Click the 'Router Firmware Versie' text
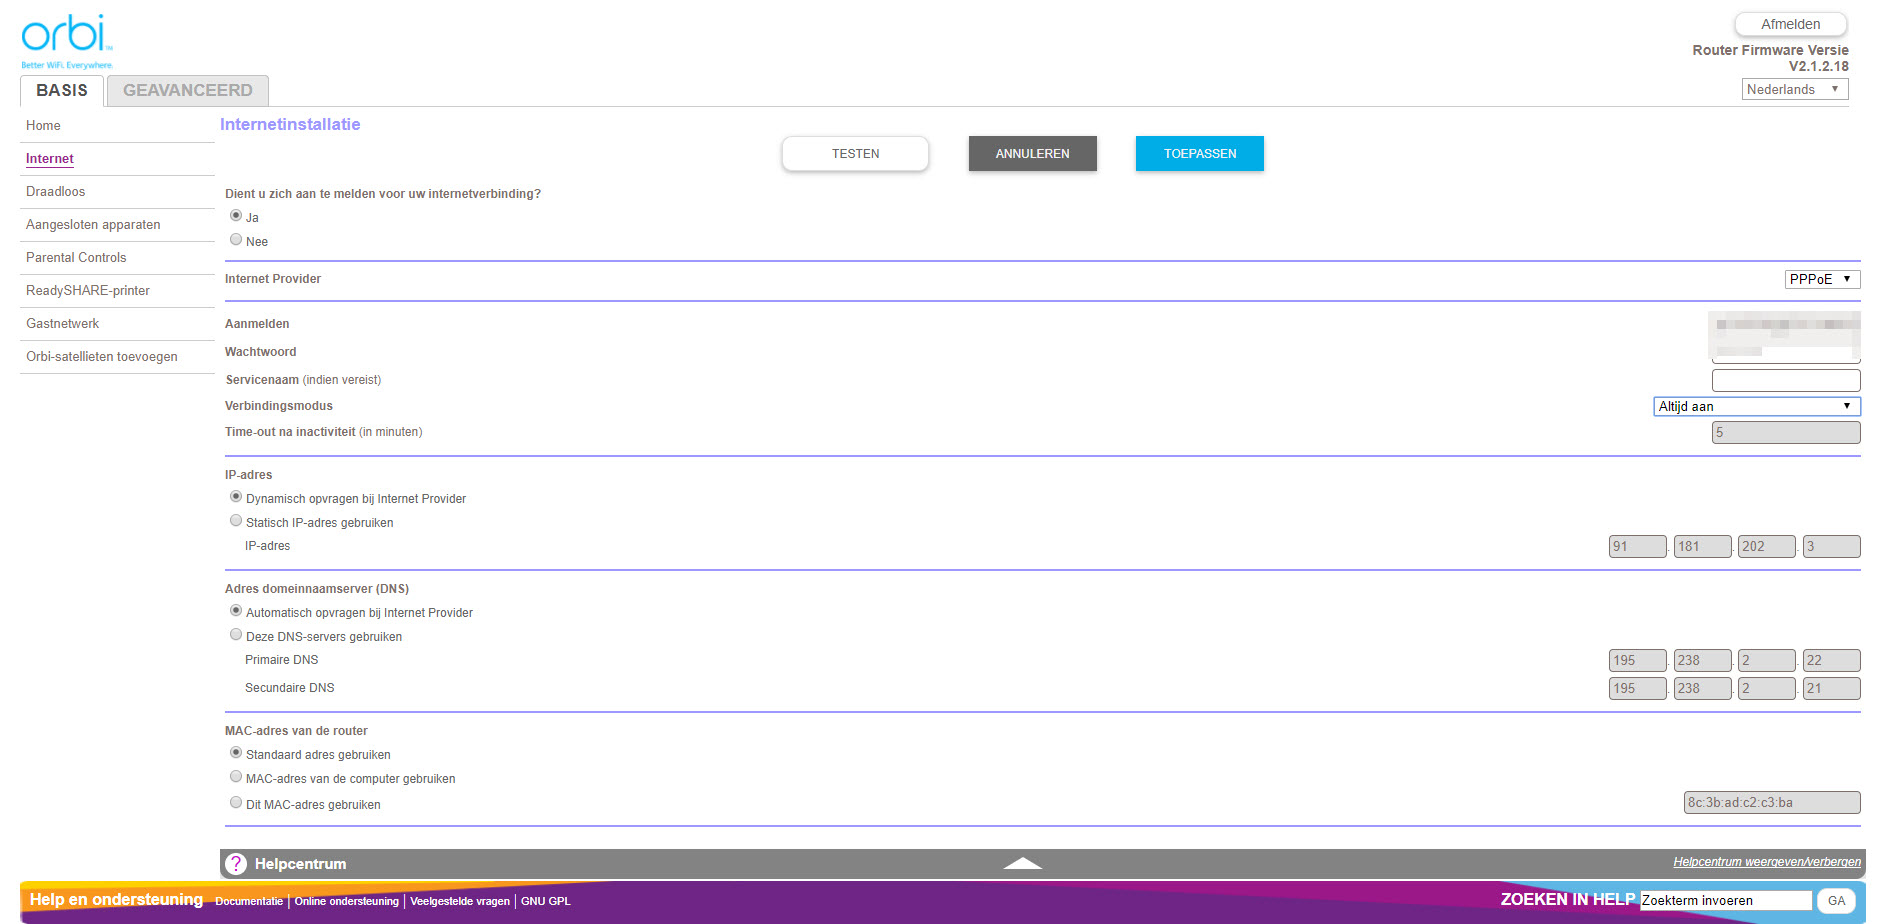The width and height of the screenshot is (1886, 924). (x=1770, y=50)
